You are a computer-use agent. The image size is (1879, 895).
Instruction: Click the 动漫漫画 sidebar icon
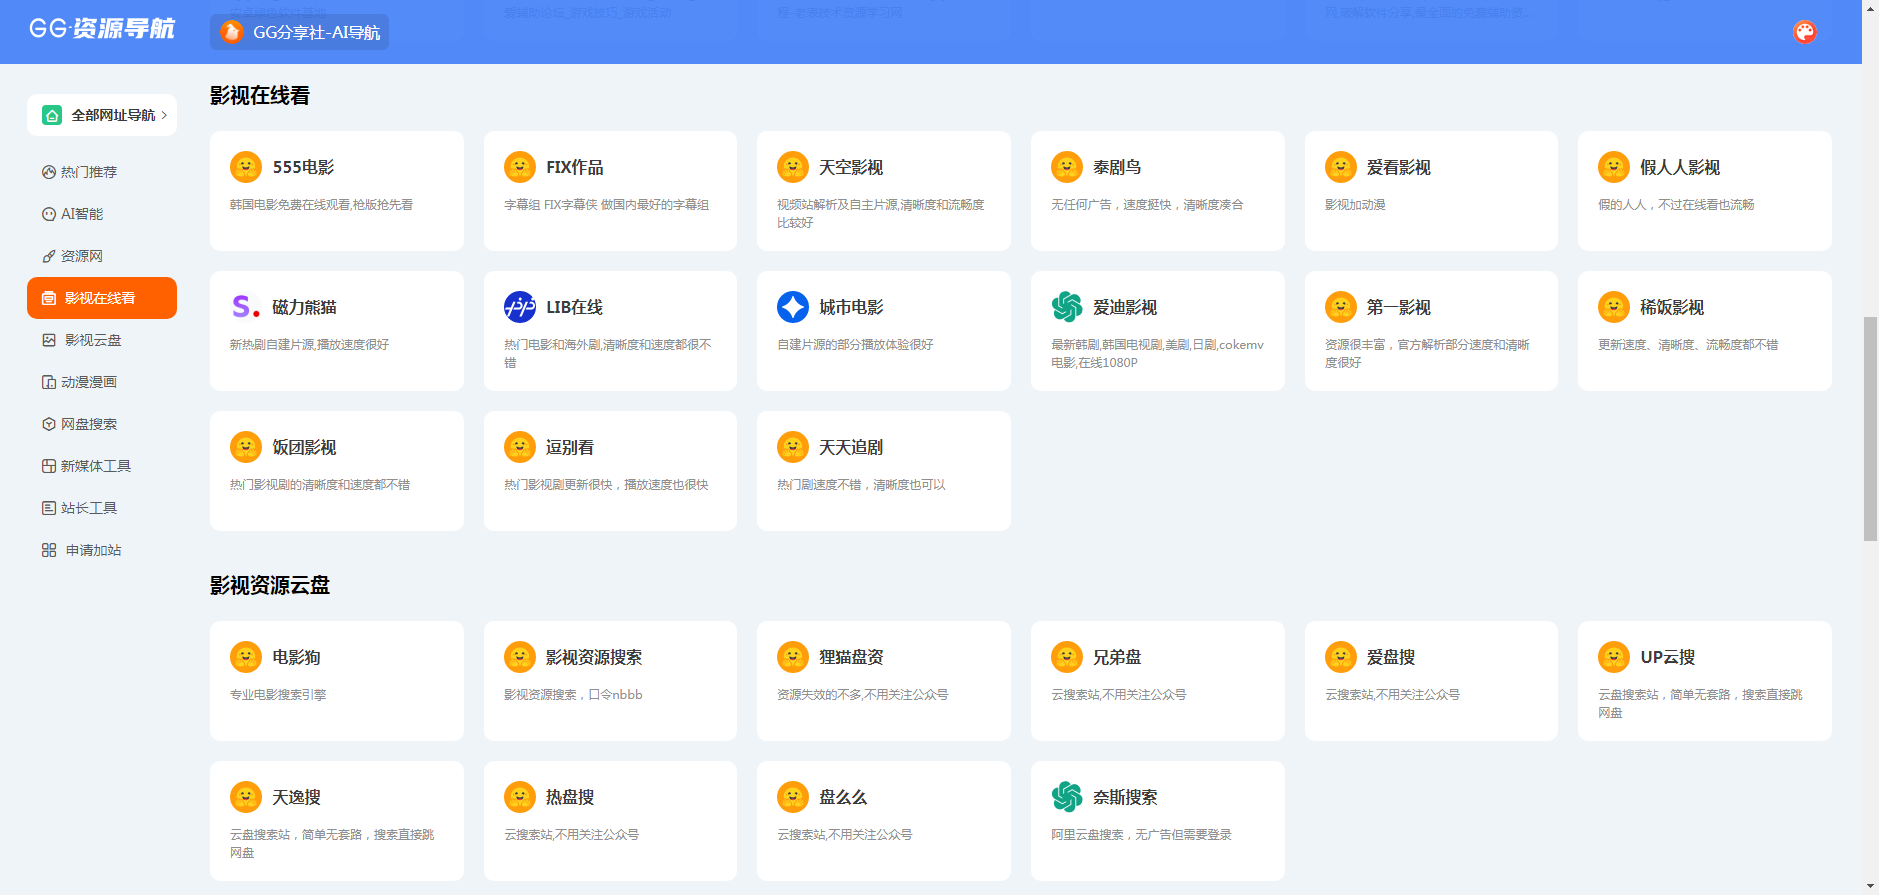point(48,382)
